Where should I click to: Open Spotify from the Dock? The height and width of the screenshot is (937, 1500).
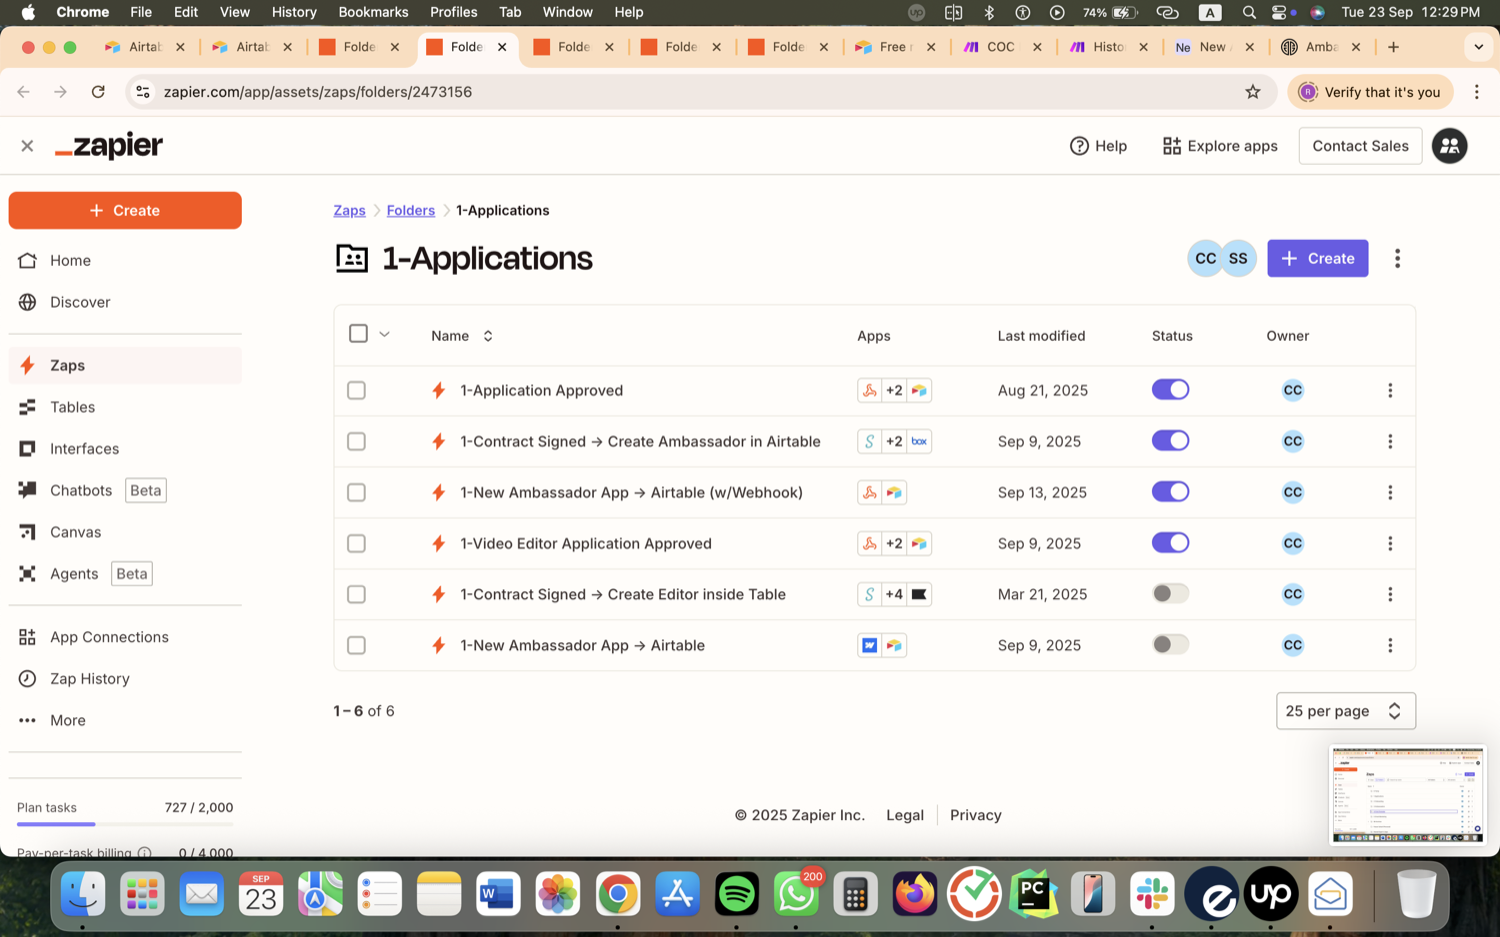tap(737, 894)
